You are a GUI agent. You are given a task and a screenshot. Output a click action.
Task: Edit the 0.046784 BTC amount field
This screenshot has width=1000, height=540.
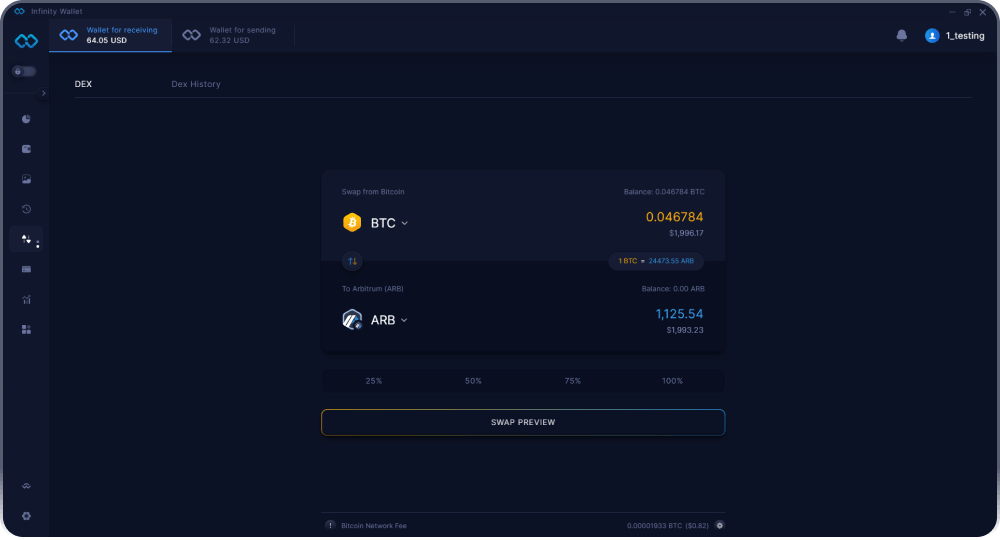674,217
